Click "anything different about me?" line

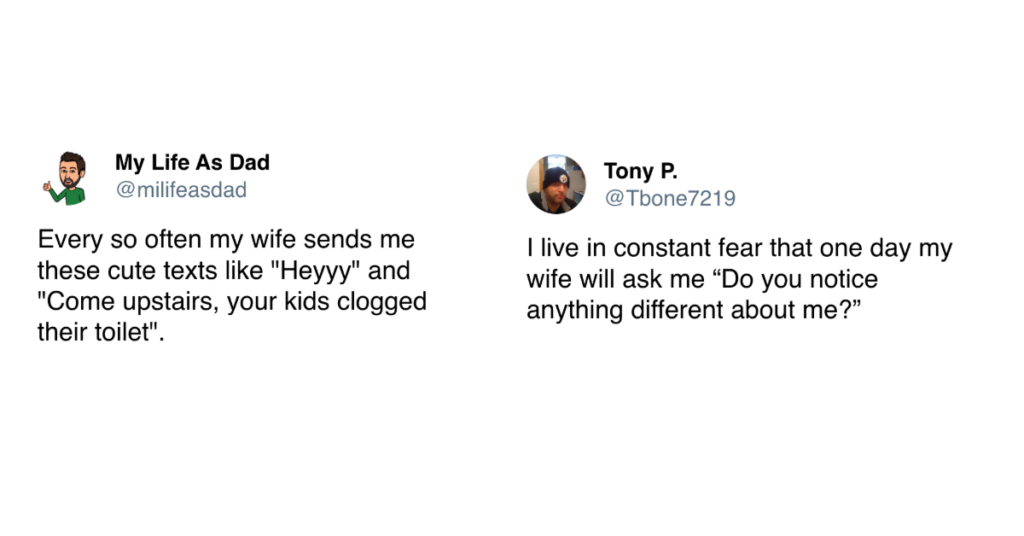[x=693, y=311]
